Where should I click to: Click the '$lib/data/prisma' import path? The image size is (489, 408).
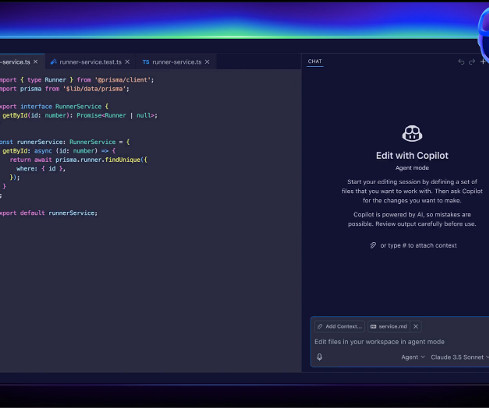point(94,89)
